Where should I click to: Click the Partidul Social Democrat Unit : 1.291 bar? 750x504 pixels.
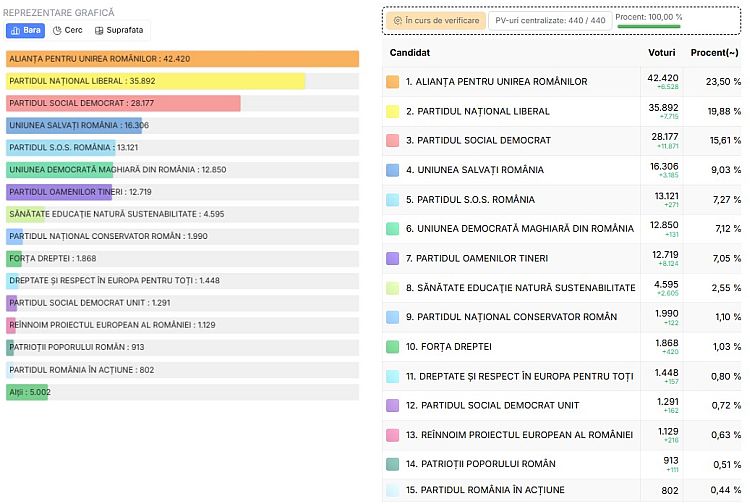pyautogui.click(x=11, y=303)
